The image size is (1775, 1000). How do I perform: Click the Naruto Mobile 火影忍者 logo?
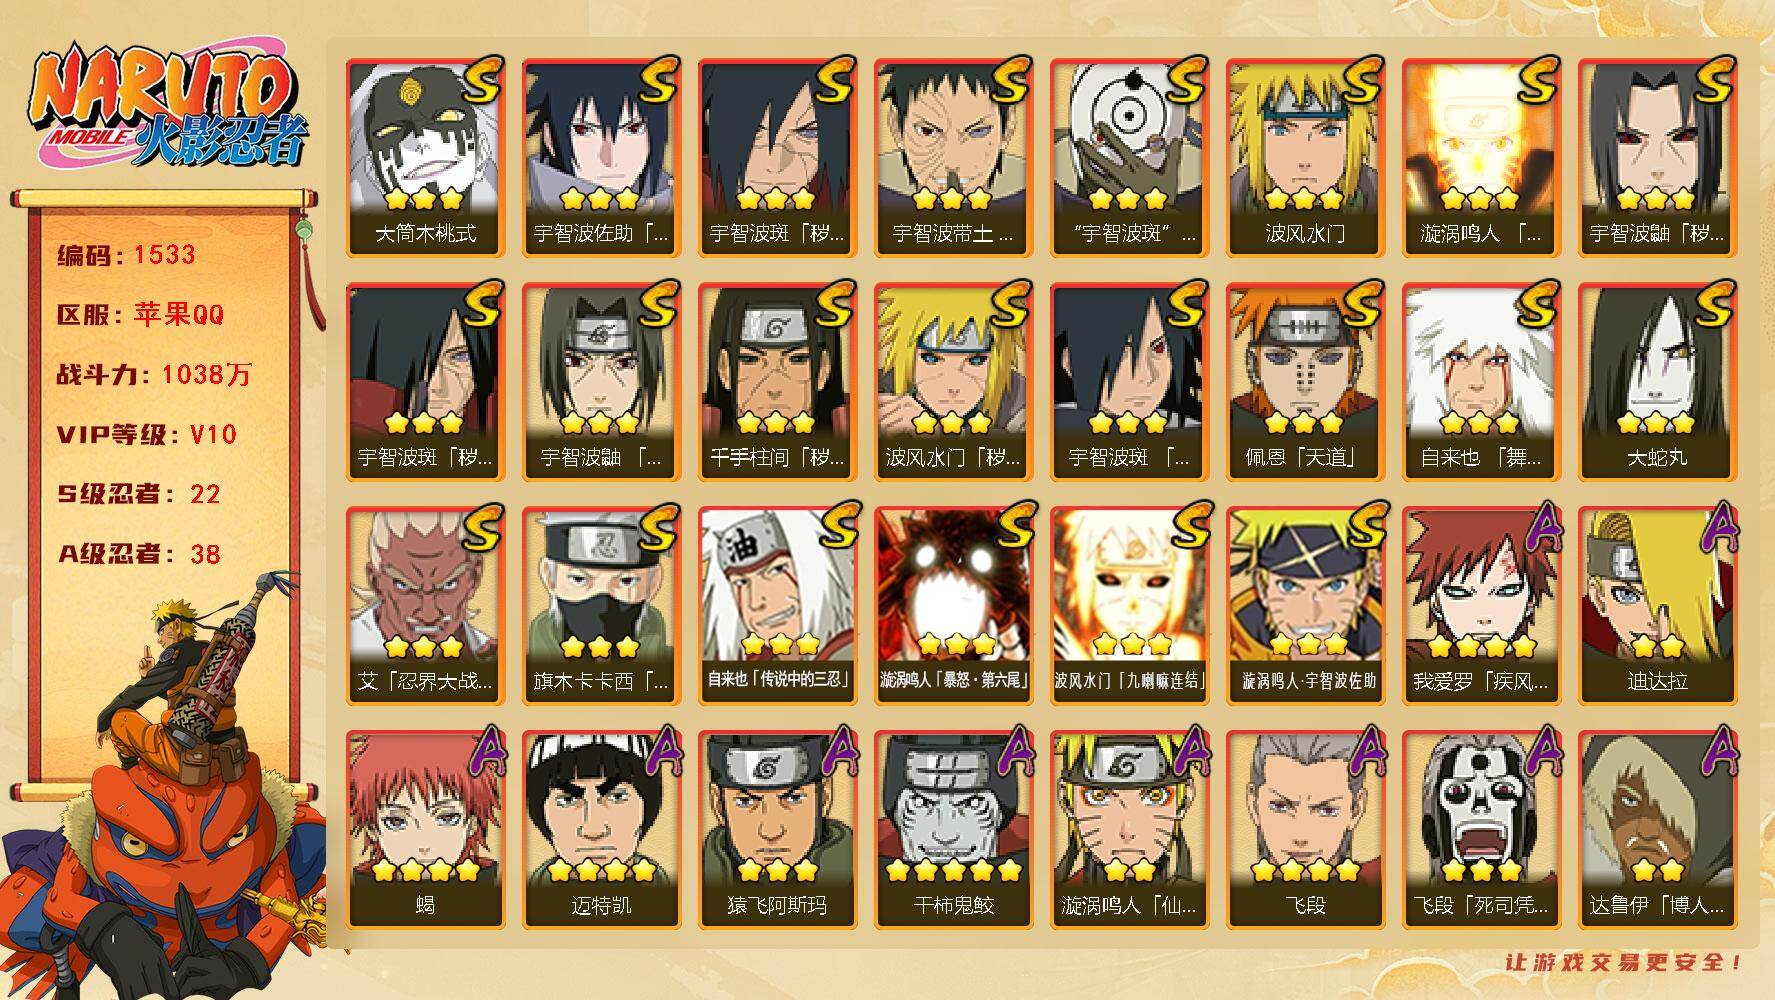(165, 107)
